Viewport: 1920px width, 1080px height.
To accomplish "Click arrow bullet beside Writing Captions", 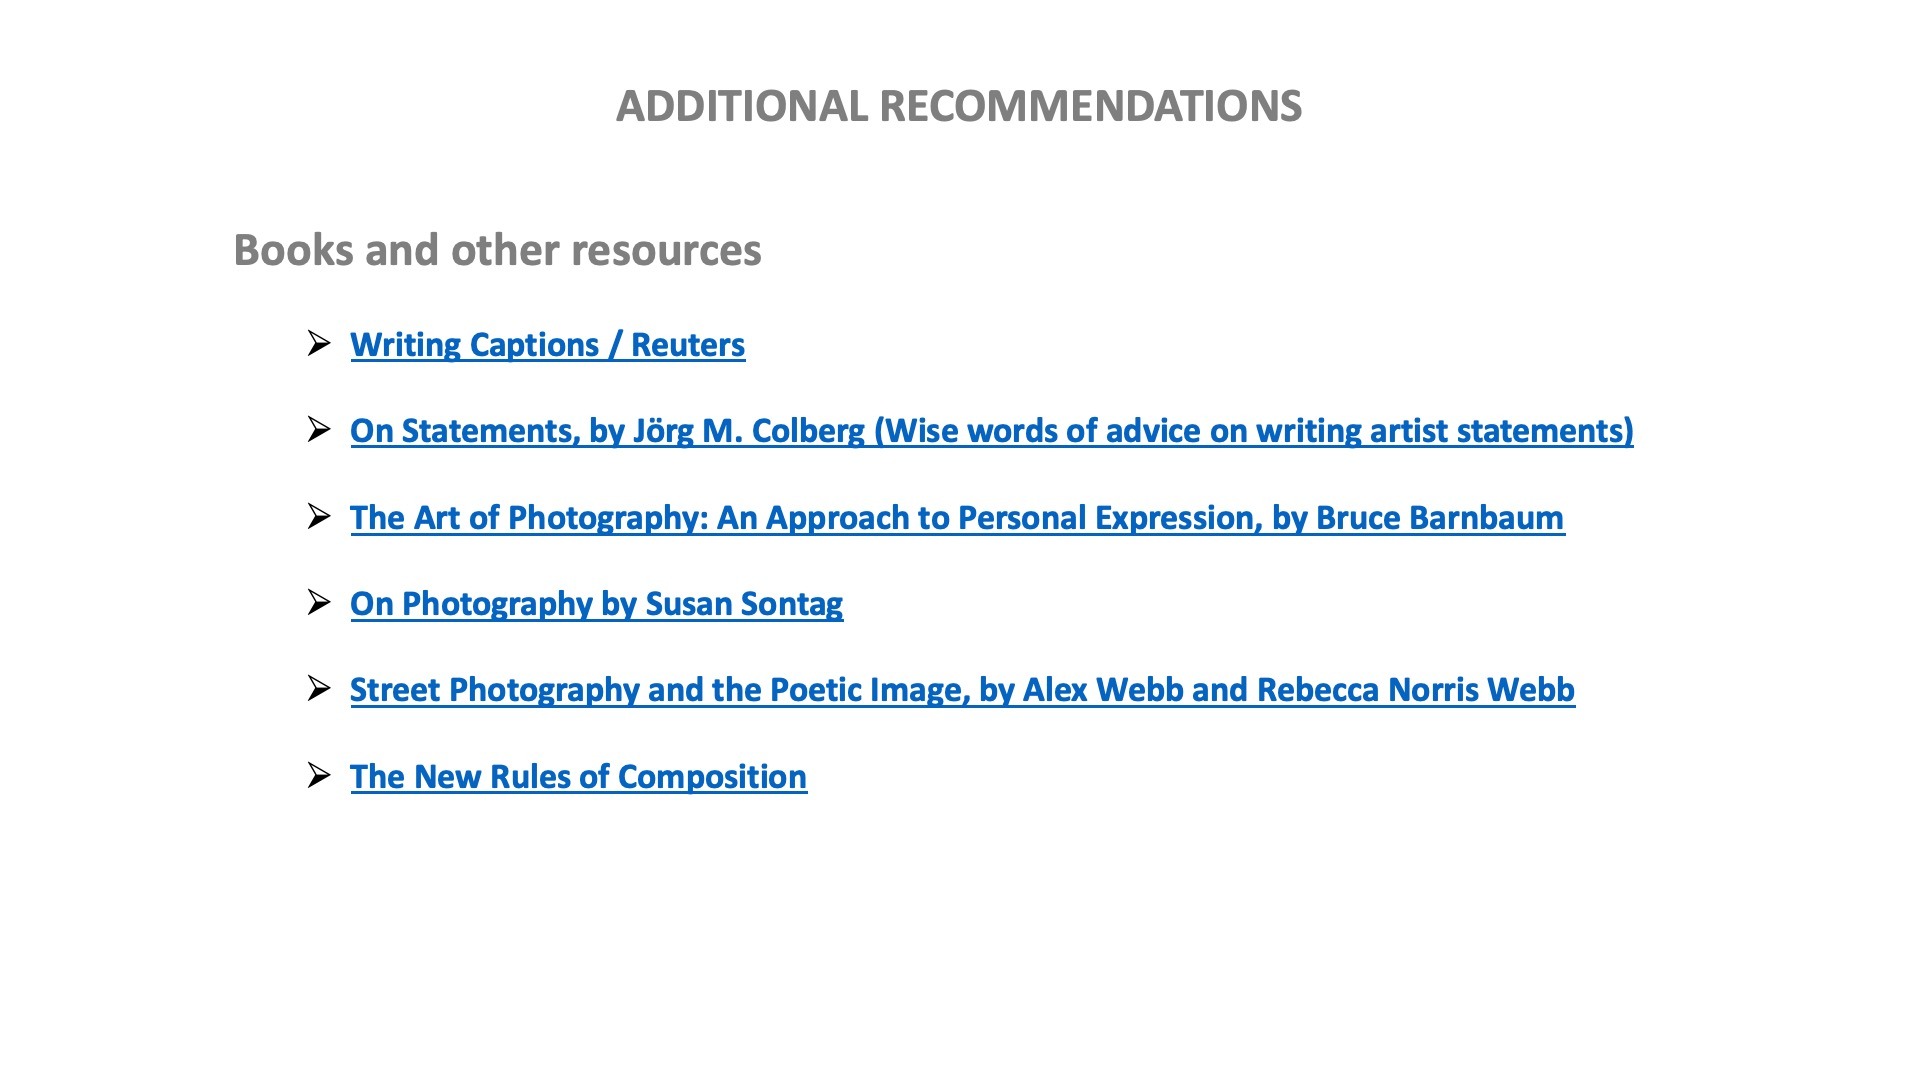I will (319, 344).
